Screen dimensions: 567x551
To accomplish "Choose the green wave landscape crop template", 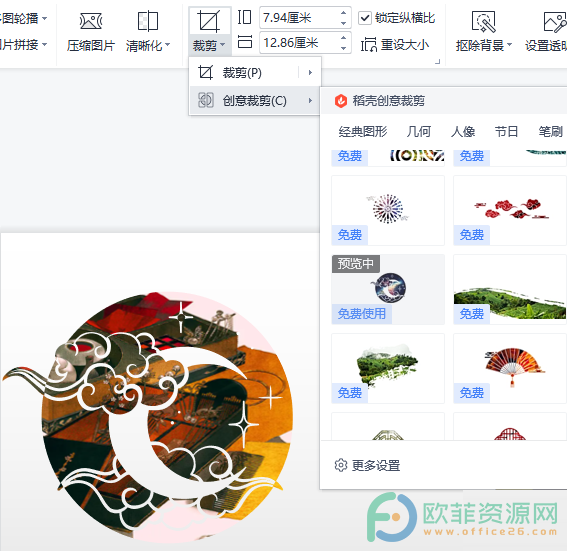I will [510, 289].
